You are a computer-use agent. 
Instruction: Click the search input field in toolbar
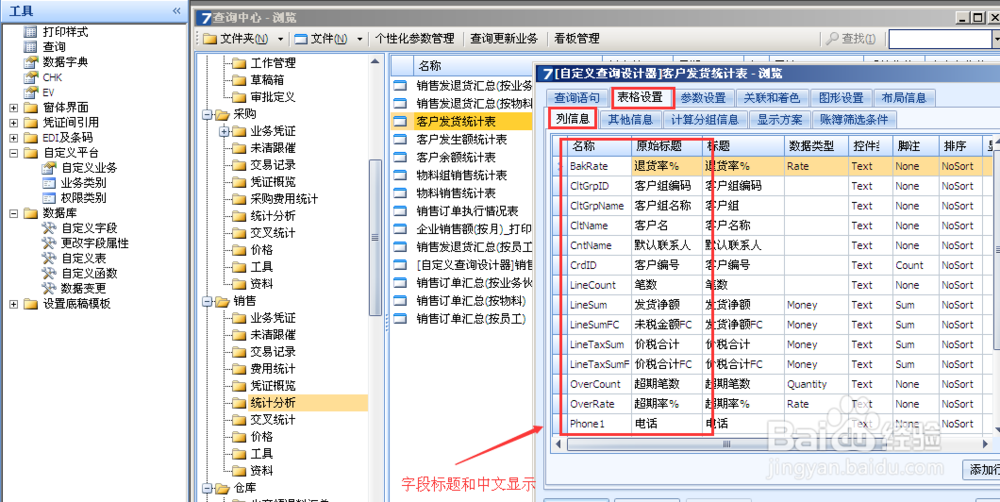tap(940, 39)
